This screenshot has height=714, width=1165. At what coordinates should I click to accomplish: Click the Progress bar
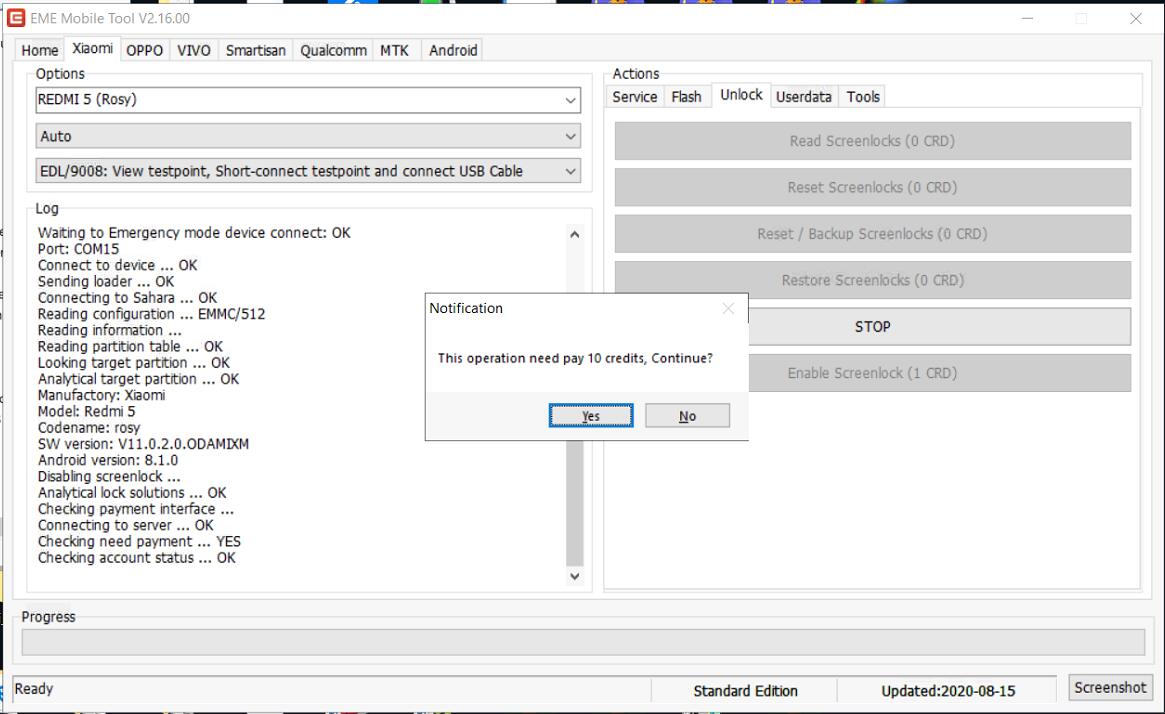[583, 642]
